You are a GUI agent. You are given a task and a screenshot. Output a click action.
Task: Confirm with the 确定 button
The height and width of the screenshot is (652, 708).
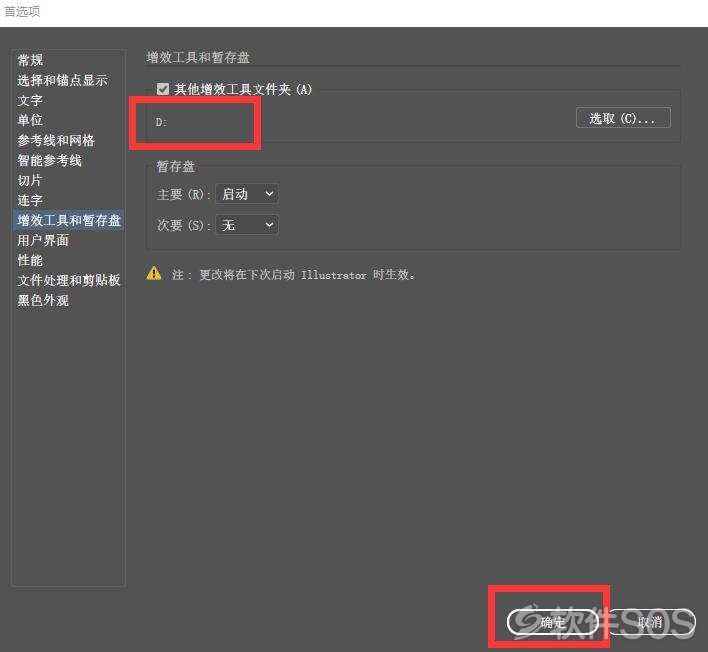pos(553,622)
